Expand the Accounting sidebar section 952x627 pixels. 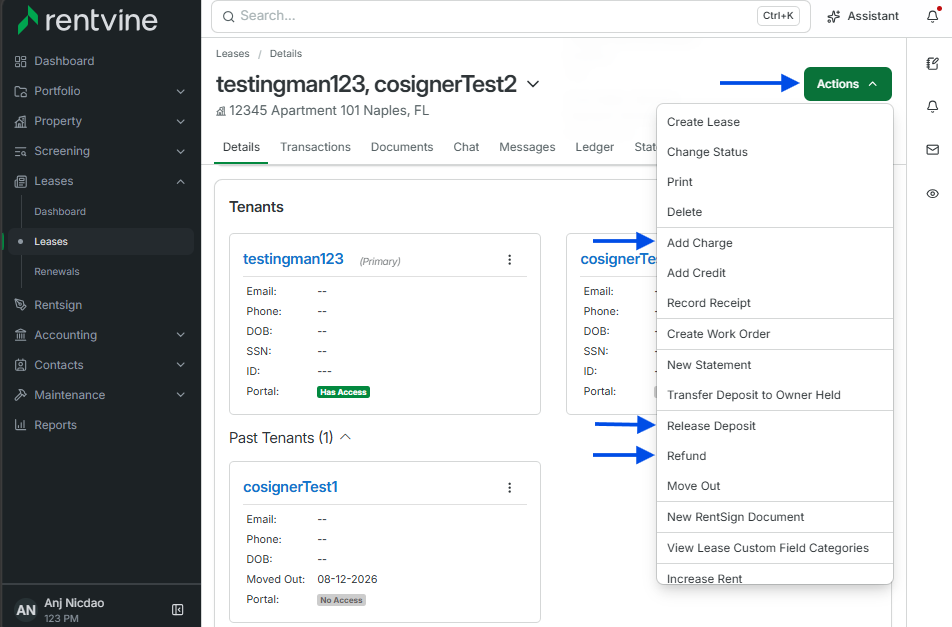[180, 335]
